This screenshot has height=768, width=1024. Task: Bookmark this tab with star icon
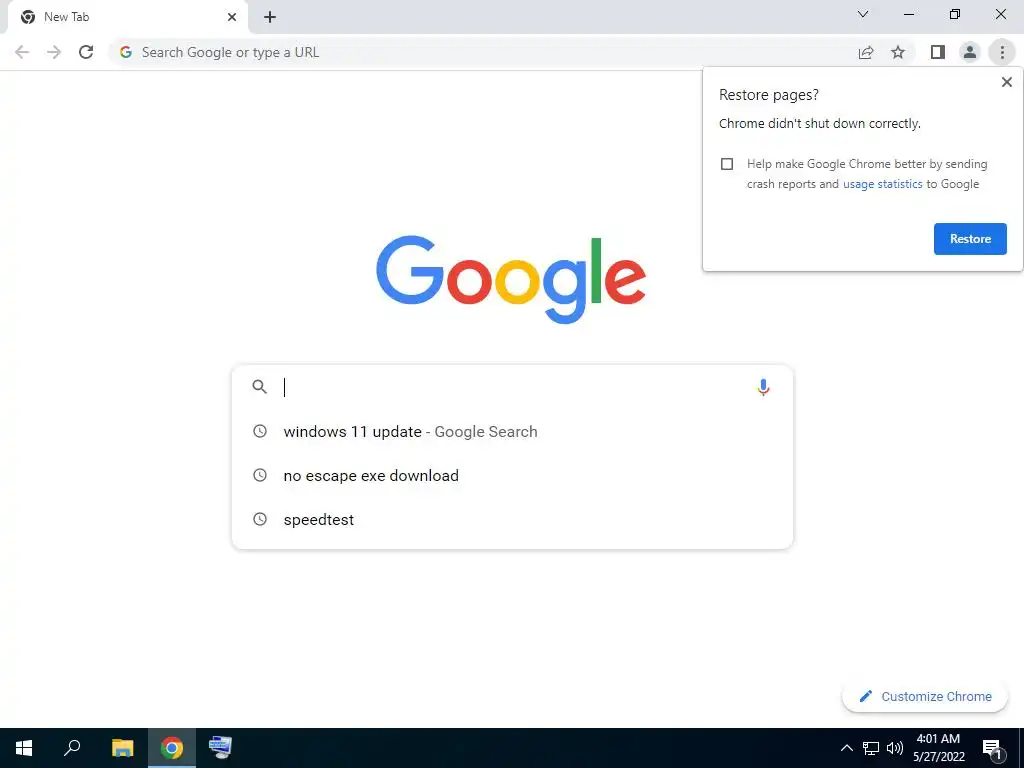pos(898,52)
